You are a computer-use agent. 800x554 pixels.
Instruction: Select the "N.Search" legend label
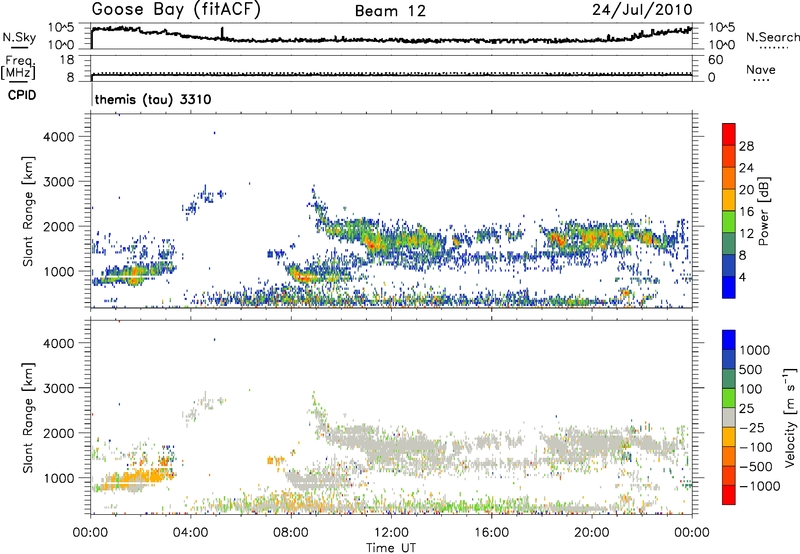(772, 37)
